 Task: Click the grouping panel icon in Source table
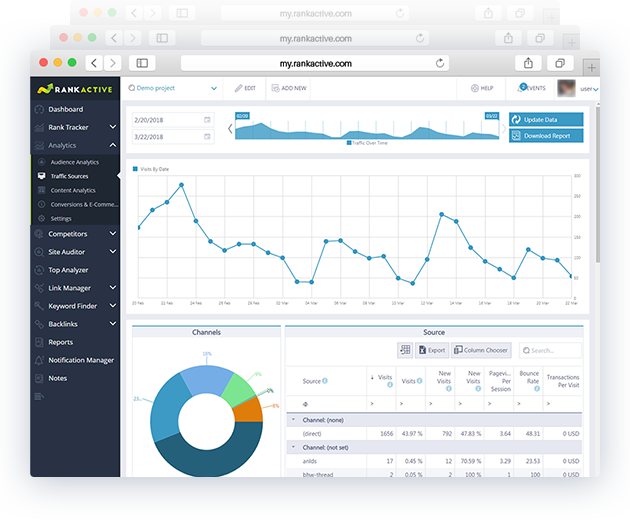(405, 350)
